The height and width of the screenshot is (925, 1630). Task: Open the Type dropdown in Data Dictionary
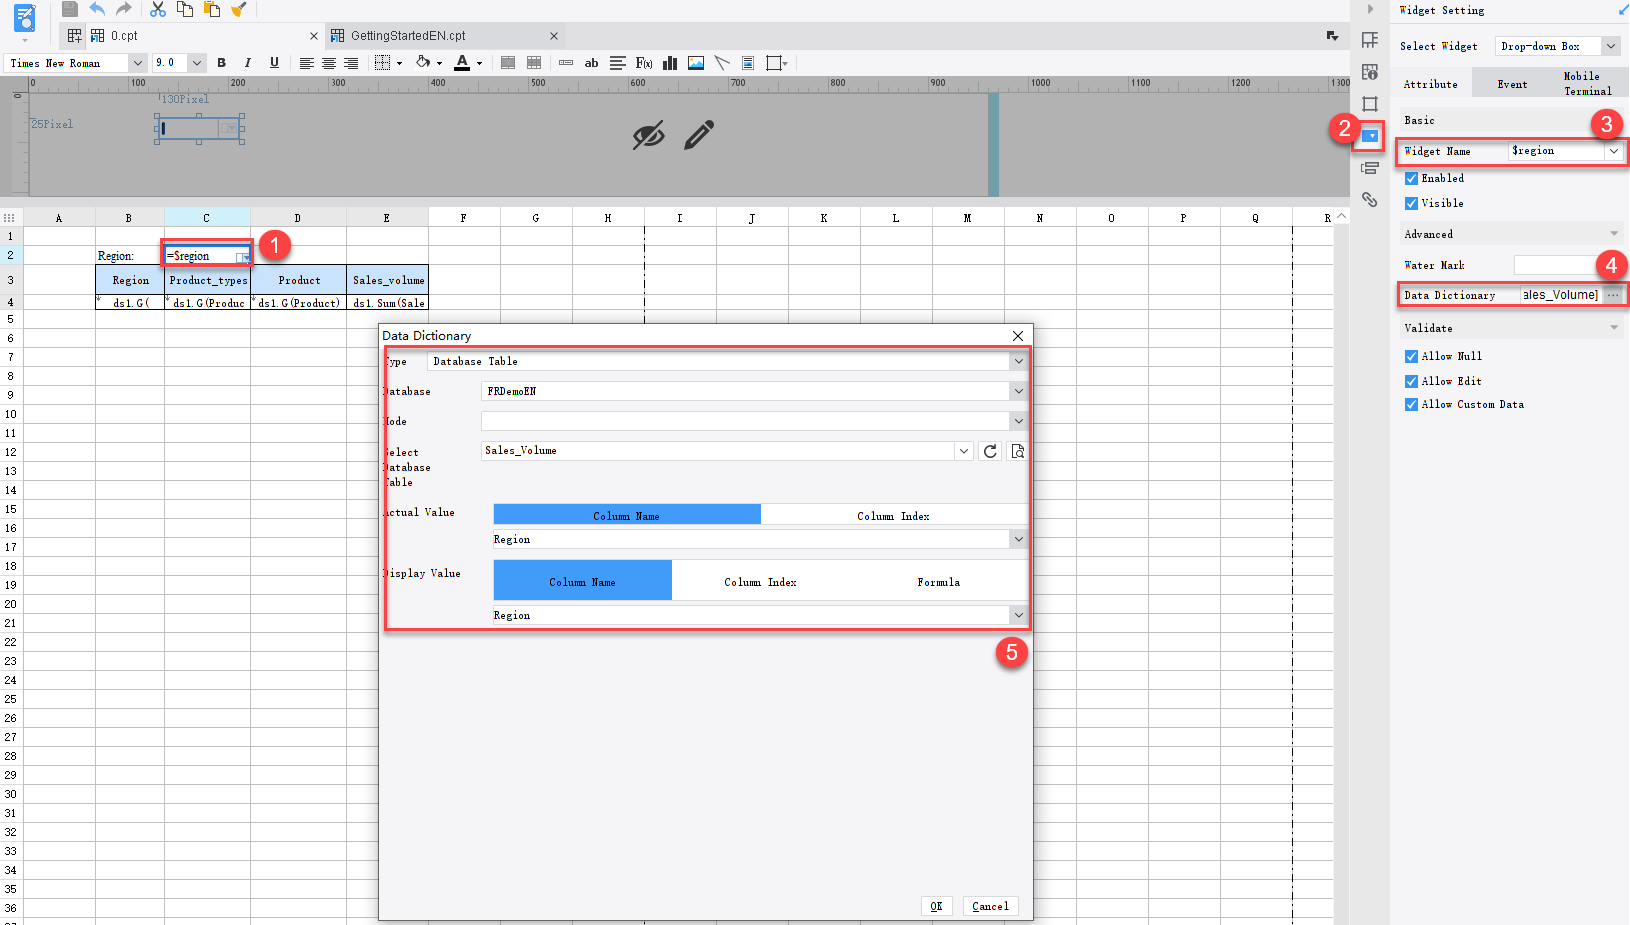pyautogui.click(x=1018, y=361)
